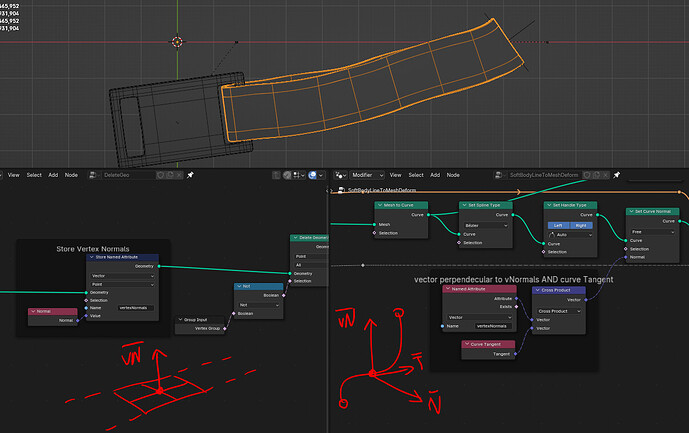Open the editor type selector icon

[x=340, y=175]
